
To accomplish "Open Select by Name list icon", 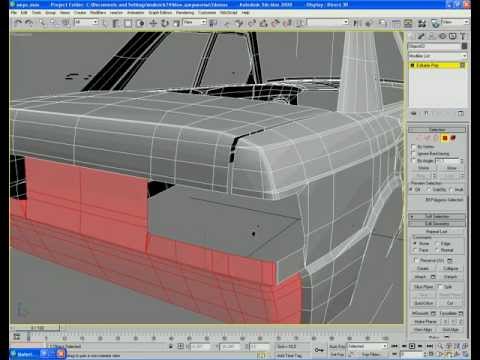I will [116, 23].
